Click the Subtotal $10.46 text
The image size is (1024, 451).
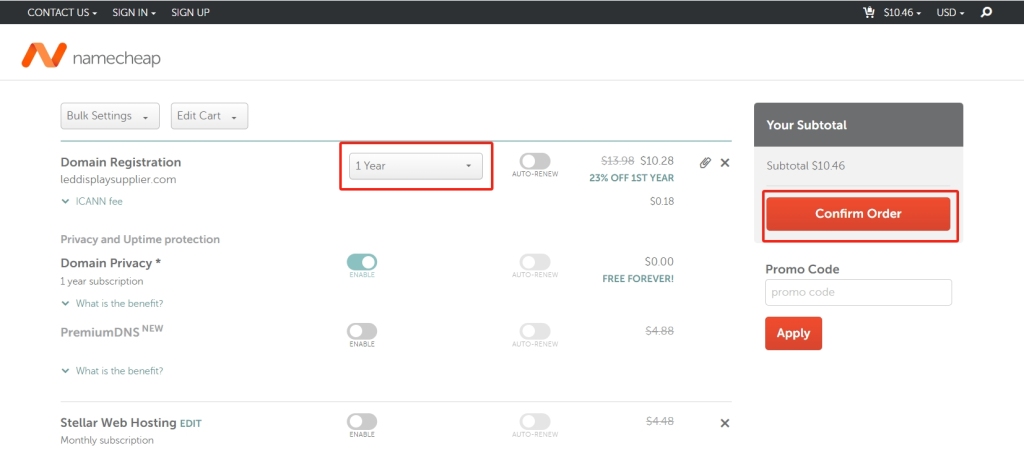pos(806,166)
